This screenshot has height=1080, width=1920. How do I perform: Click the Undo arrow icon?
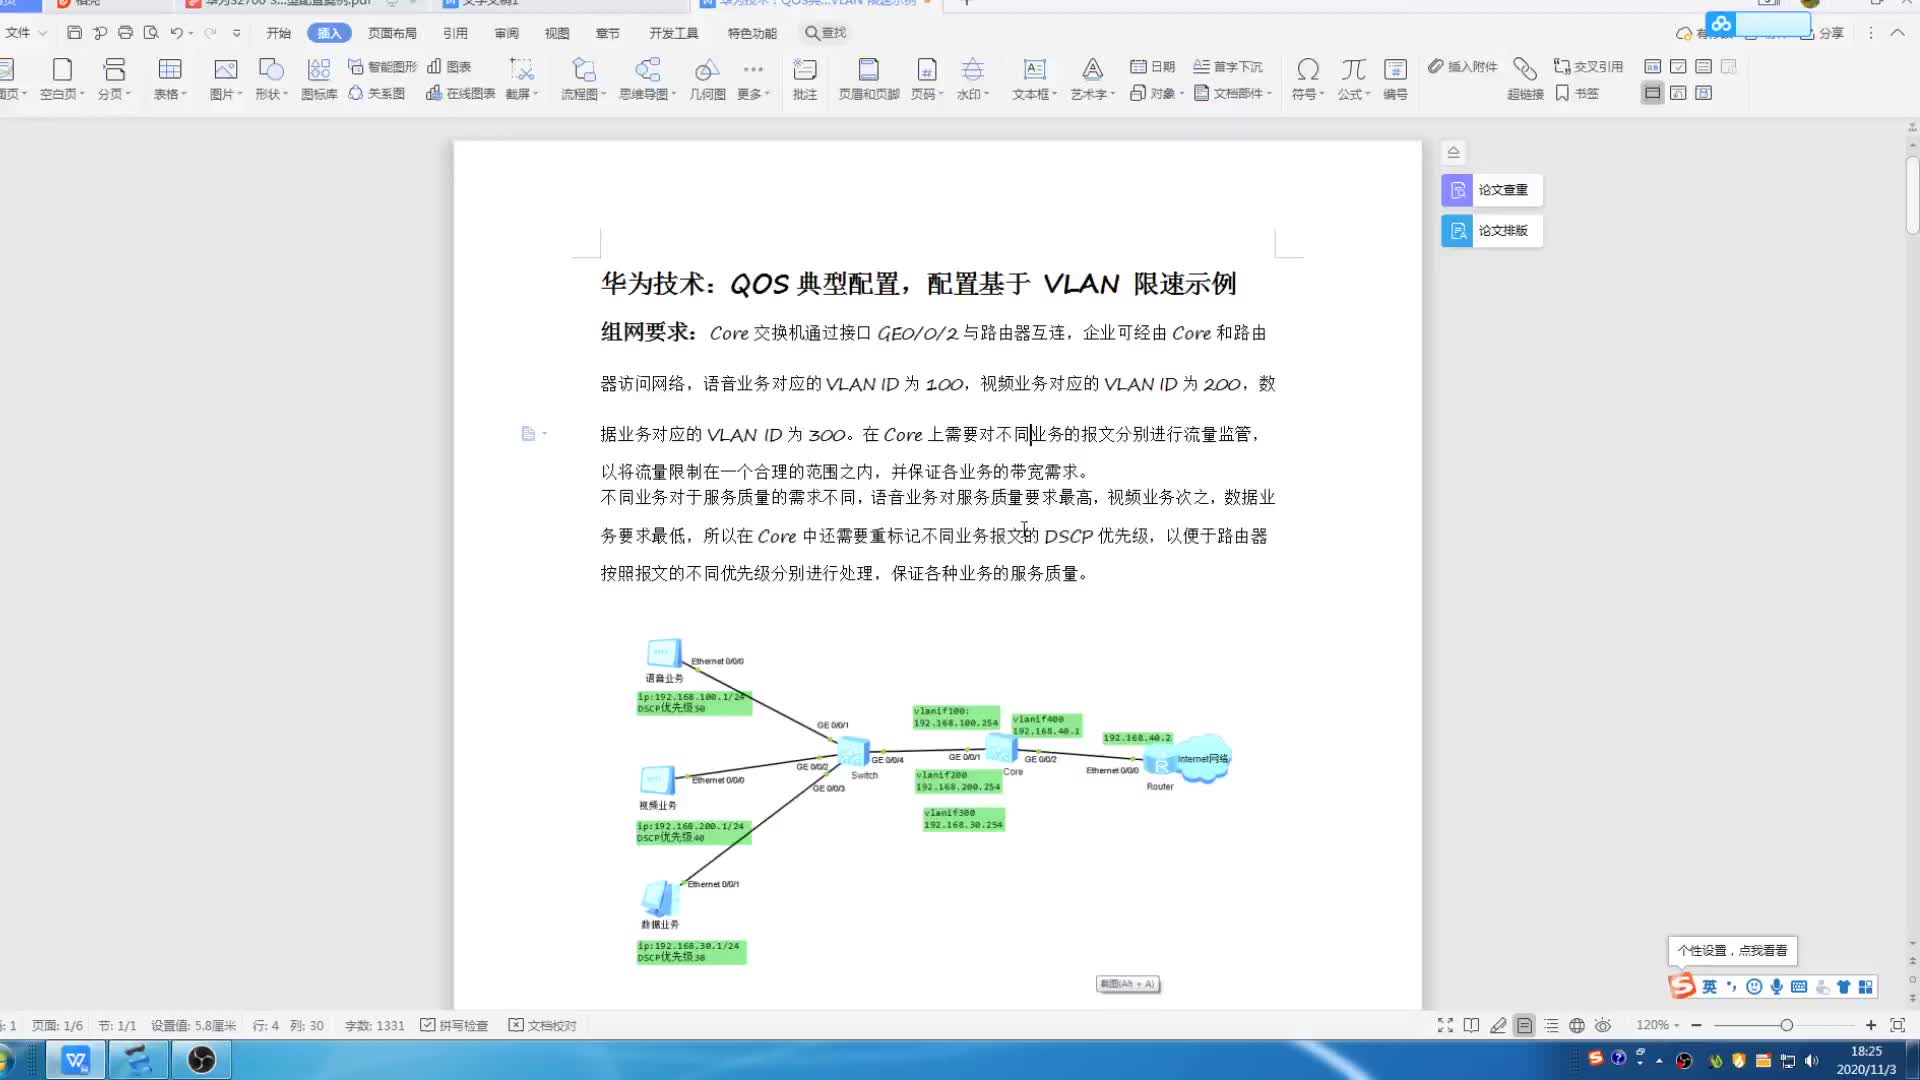(176, 33)
